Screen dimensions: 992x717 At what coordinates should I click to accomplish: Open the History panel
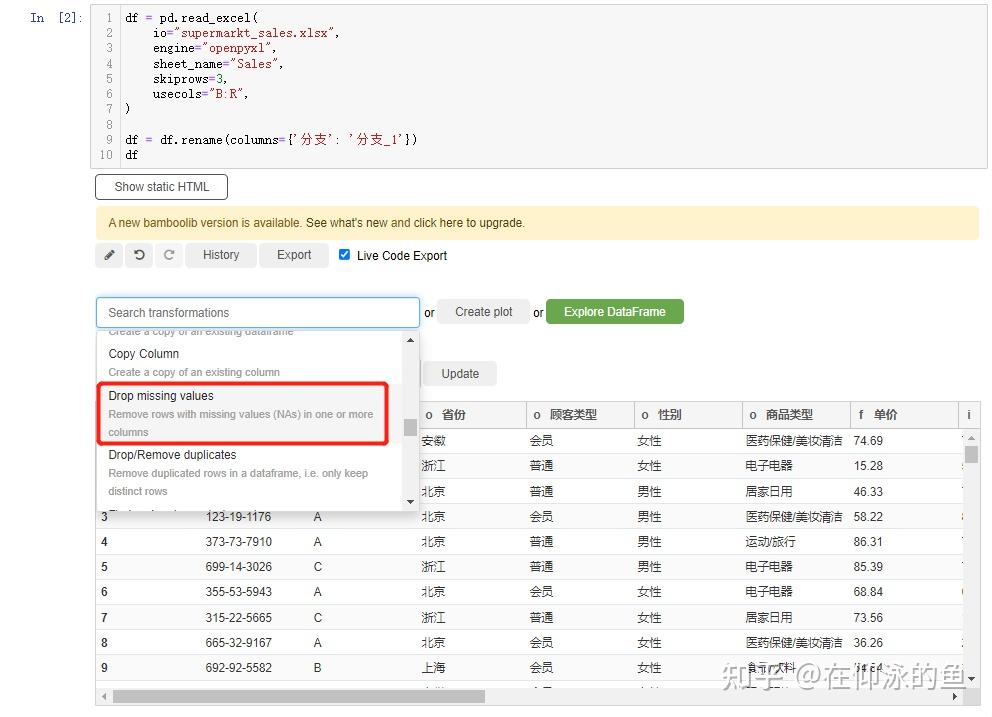pos(220,255)
